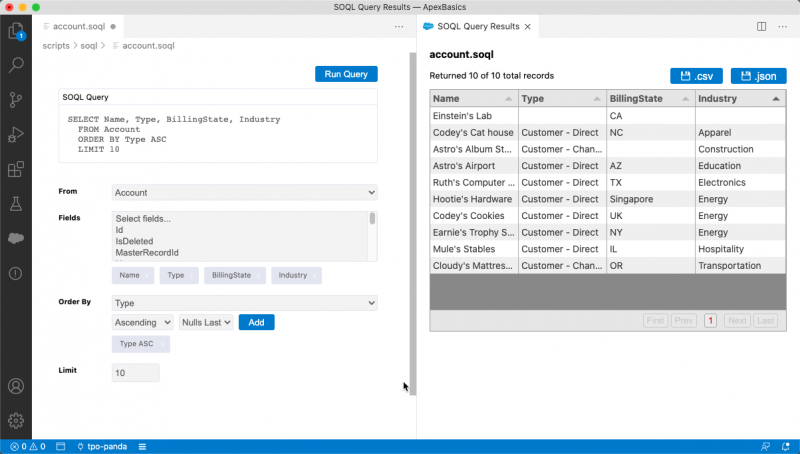Image resolution: width=800 pixels, height=454 pixels.
Task: Click the Transportation industry cell
Action: click(x=740, y=266)
